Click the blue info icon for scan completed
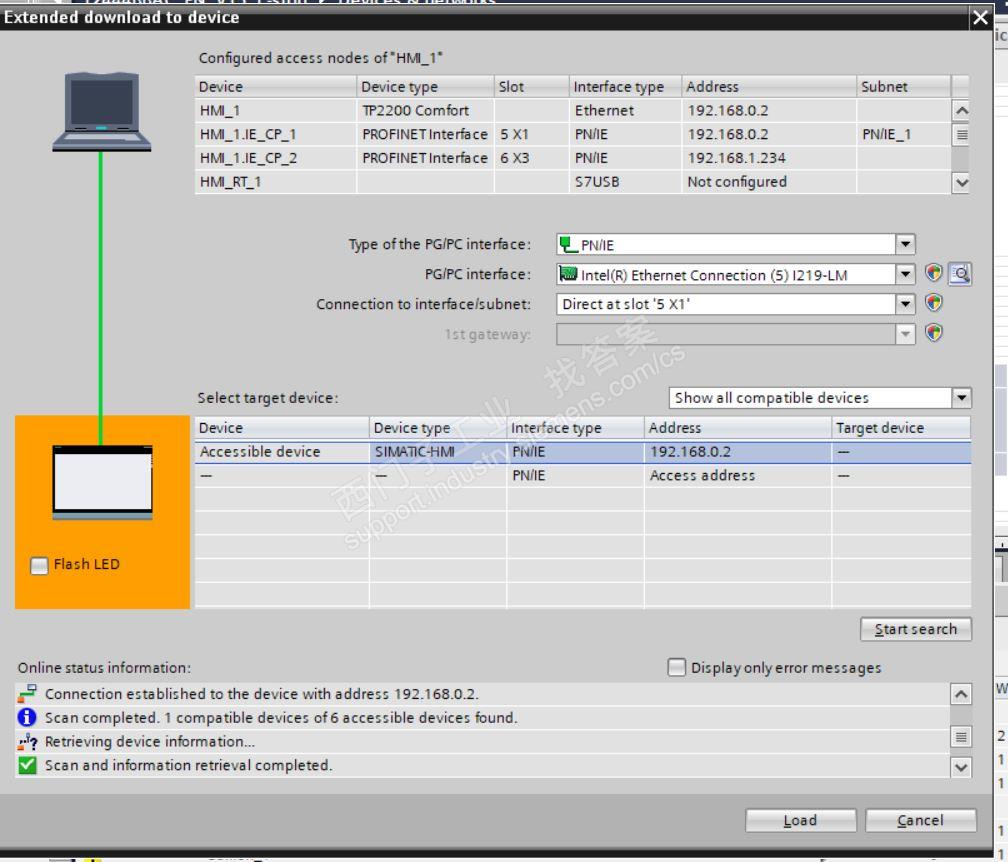 click(27, 717)
